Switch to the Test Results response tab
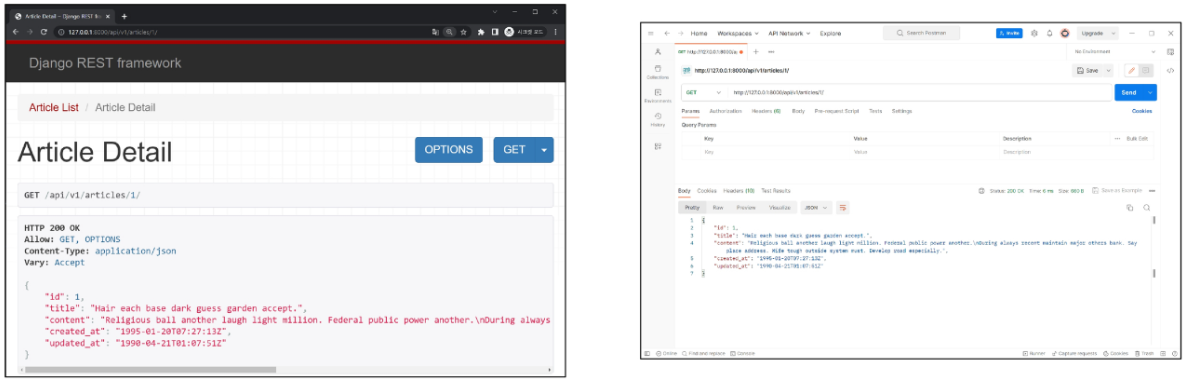Screen dimensions: 1187x382 click(x=776, y=191)
